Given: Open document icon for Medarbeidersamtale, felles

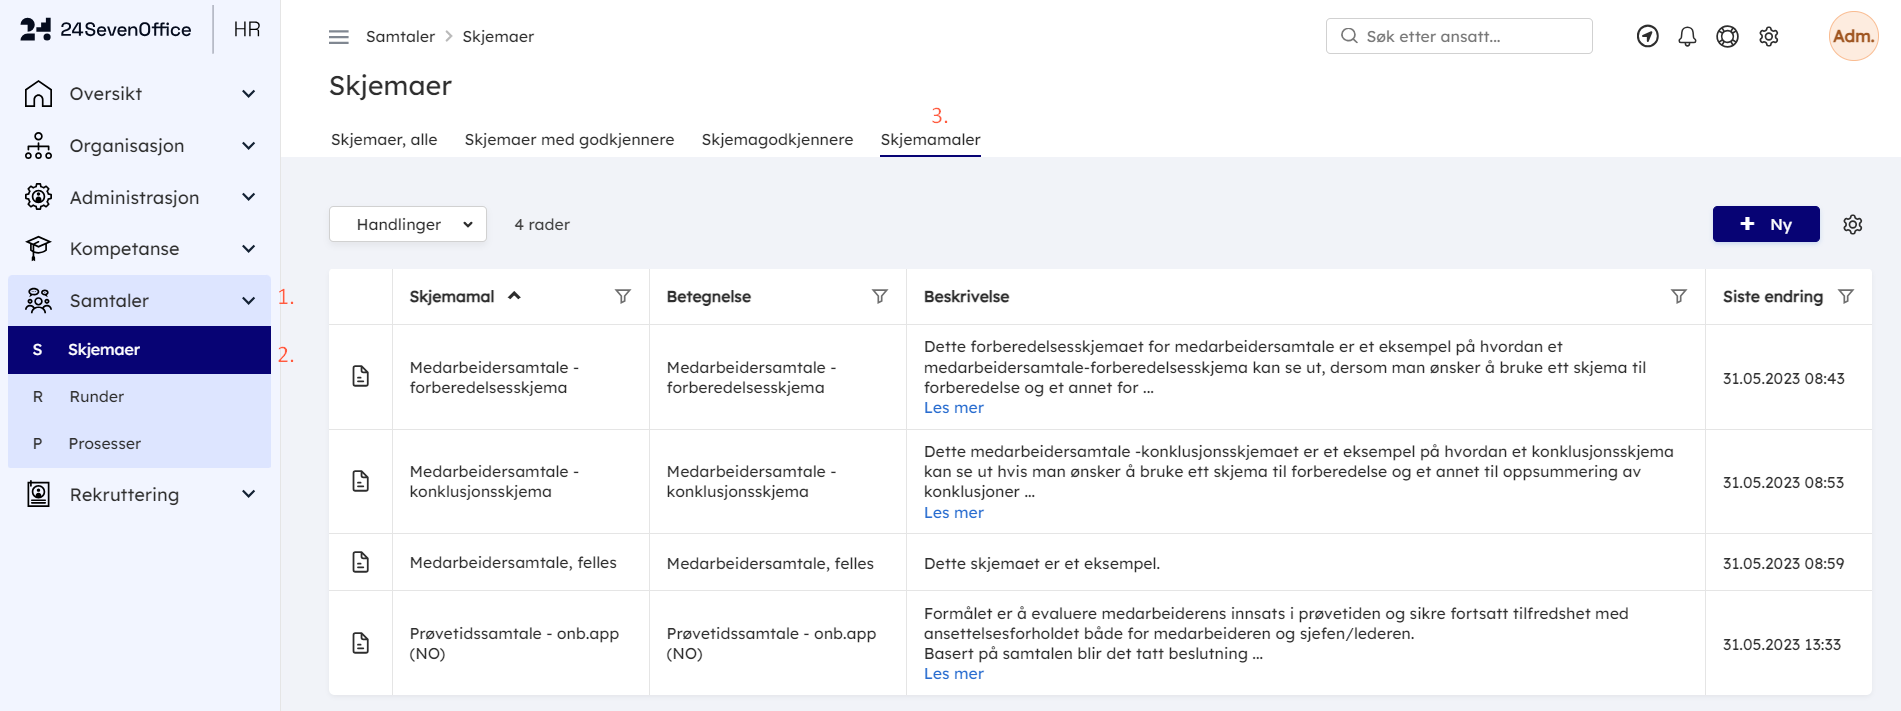Looking at the screenshot, I should point(361,562).
